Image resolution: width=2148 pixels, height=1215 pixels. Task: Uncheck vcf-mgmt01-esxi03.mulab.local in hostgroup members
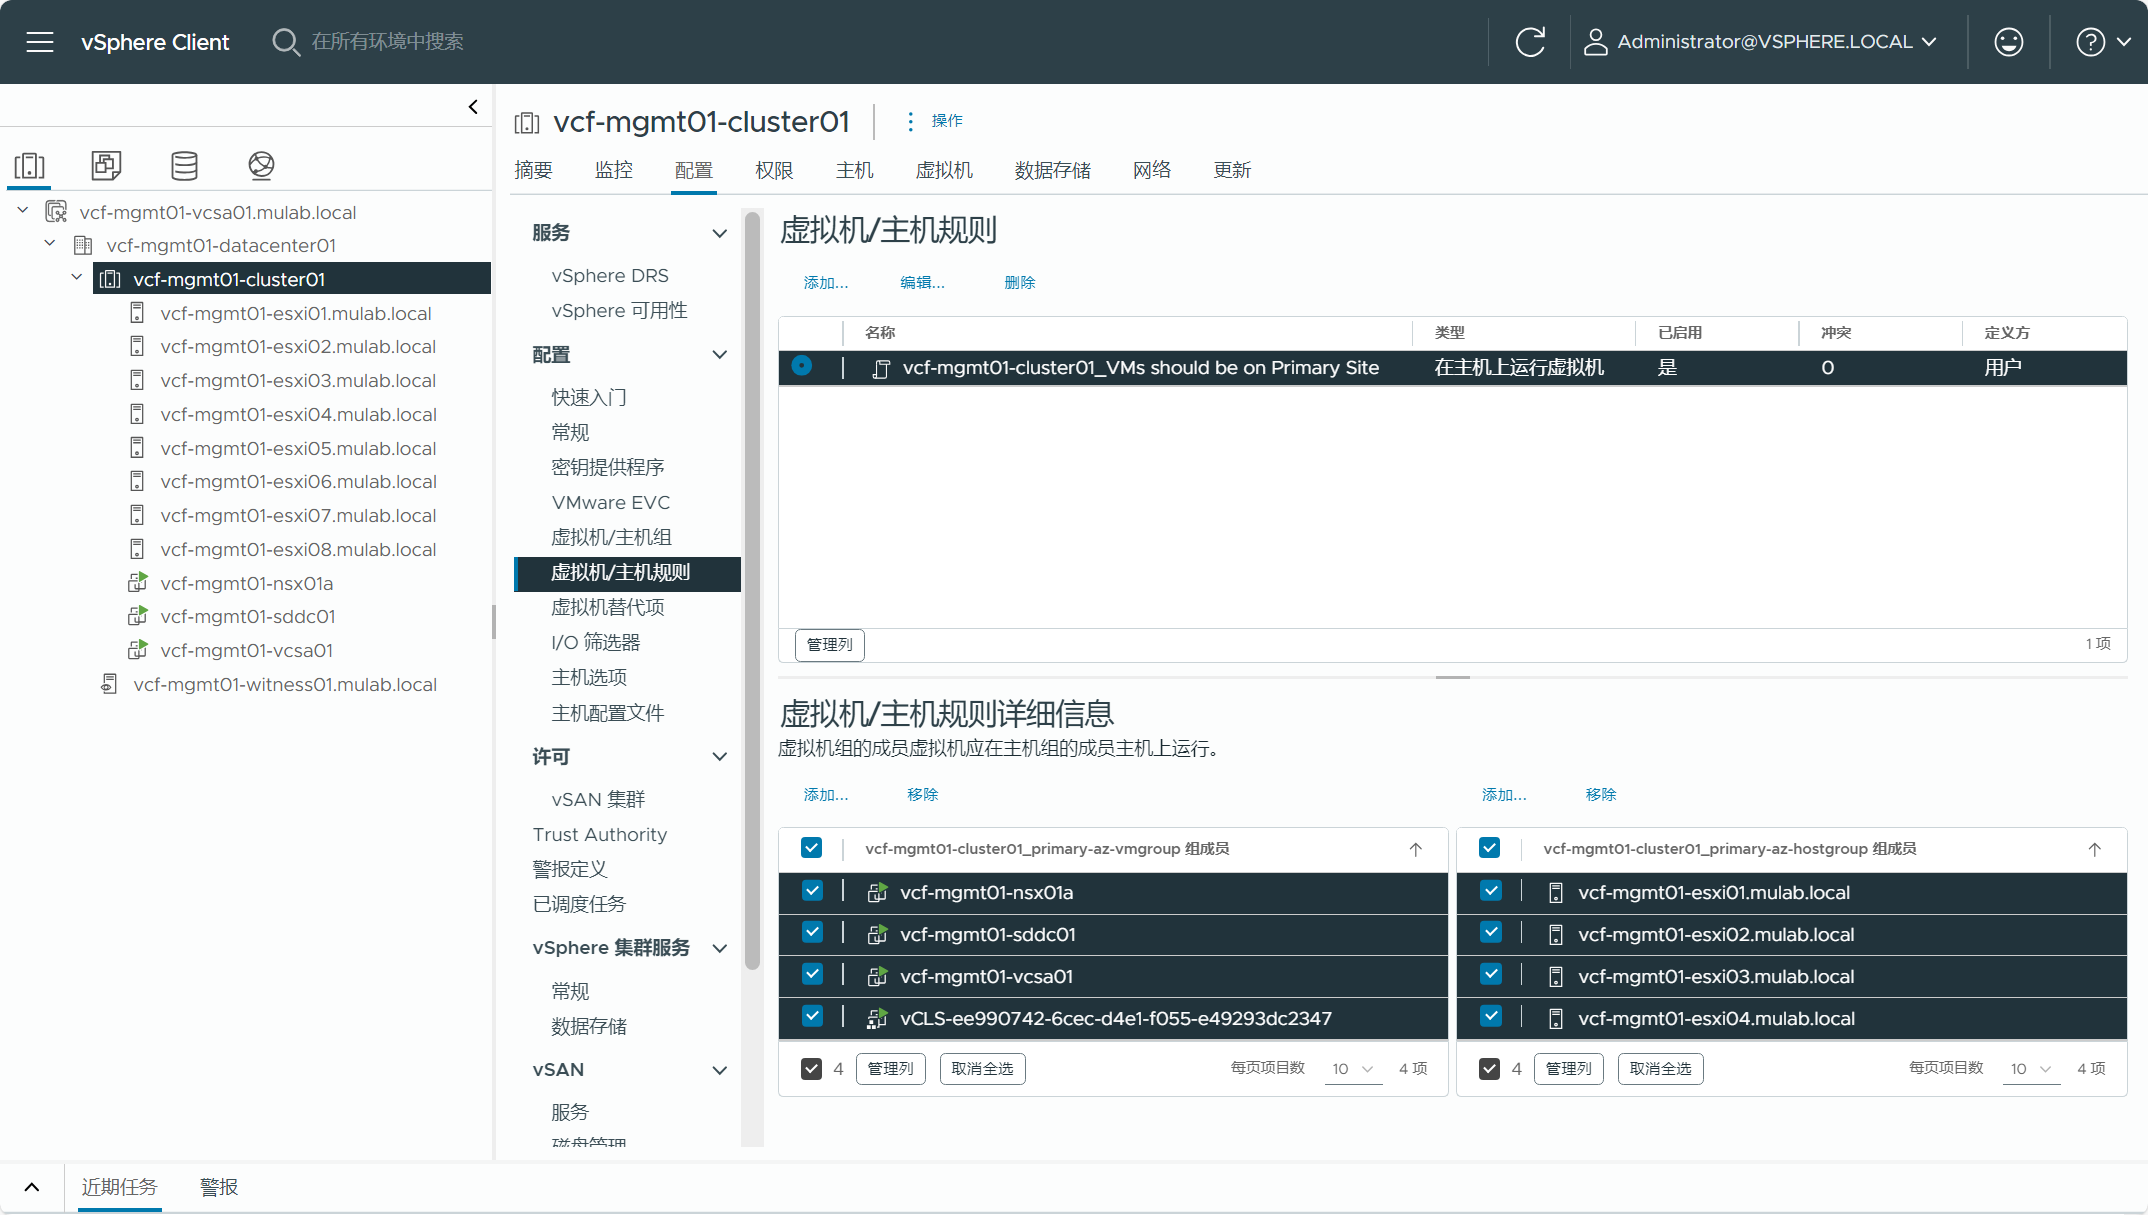(1490, 975)
